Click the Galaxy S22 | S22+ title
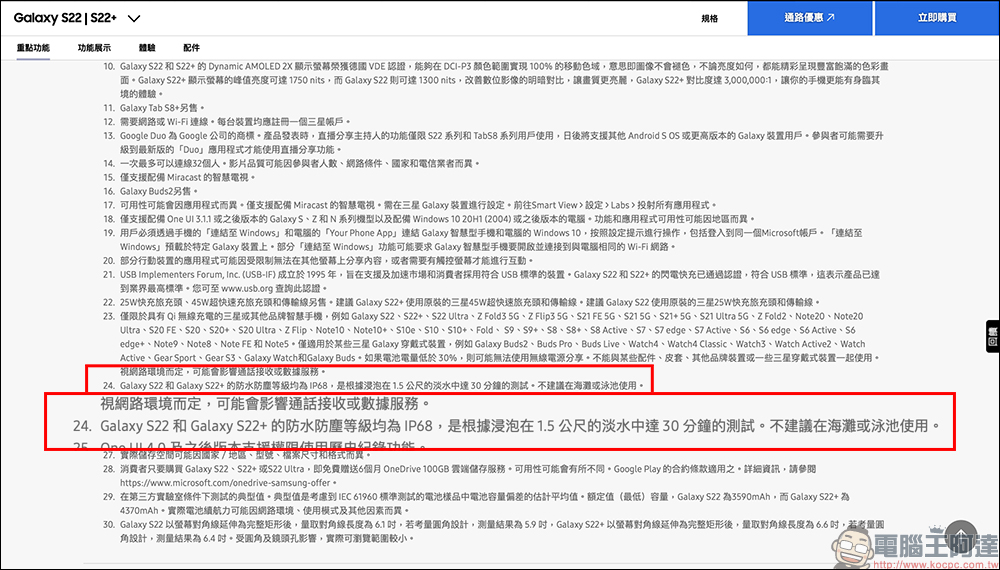This screenshot has height=570, width=1000. (65, 18)
